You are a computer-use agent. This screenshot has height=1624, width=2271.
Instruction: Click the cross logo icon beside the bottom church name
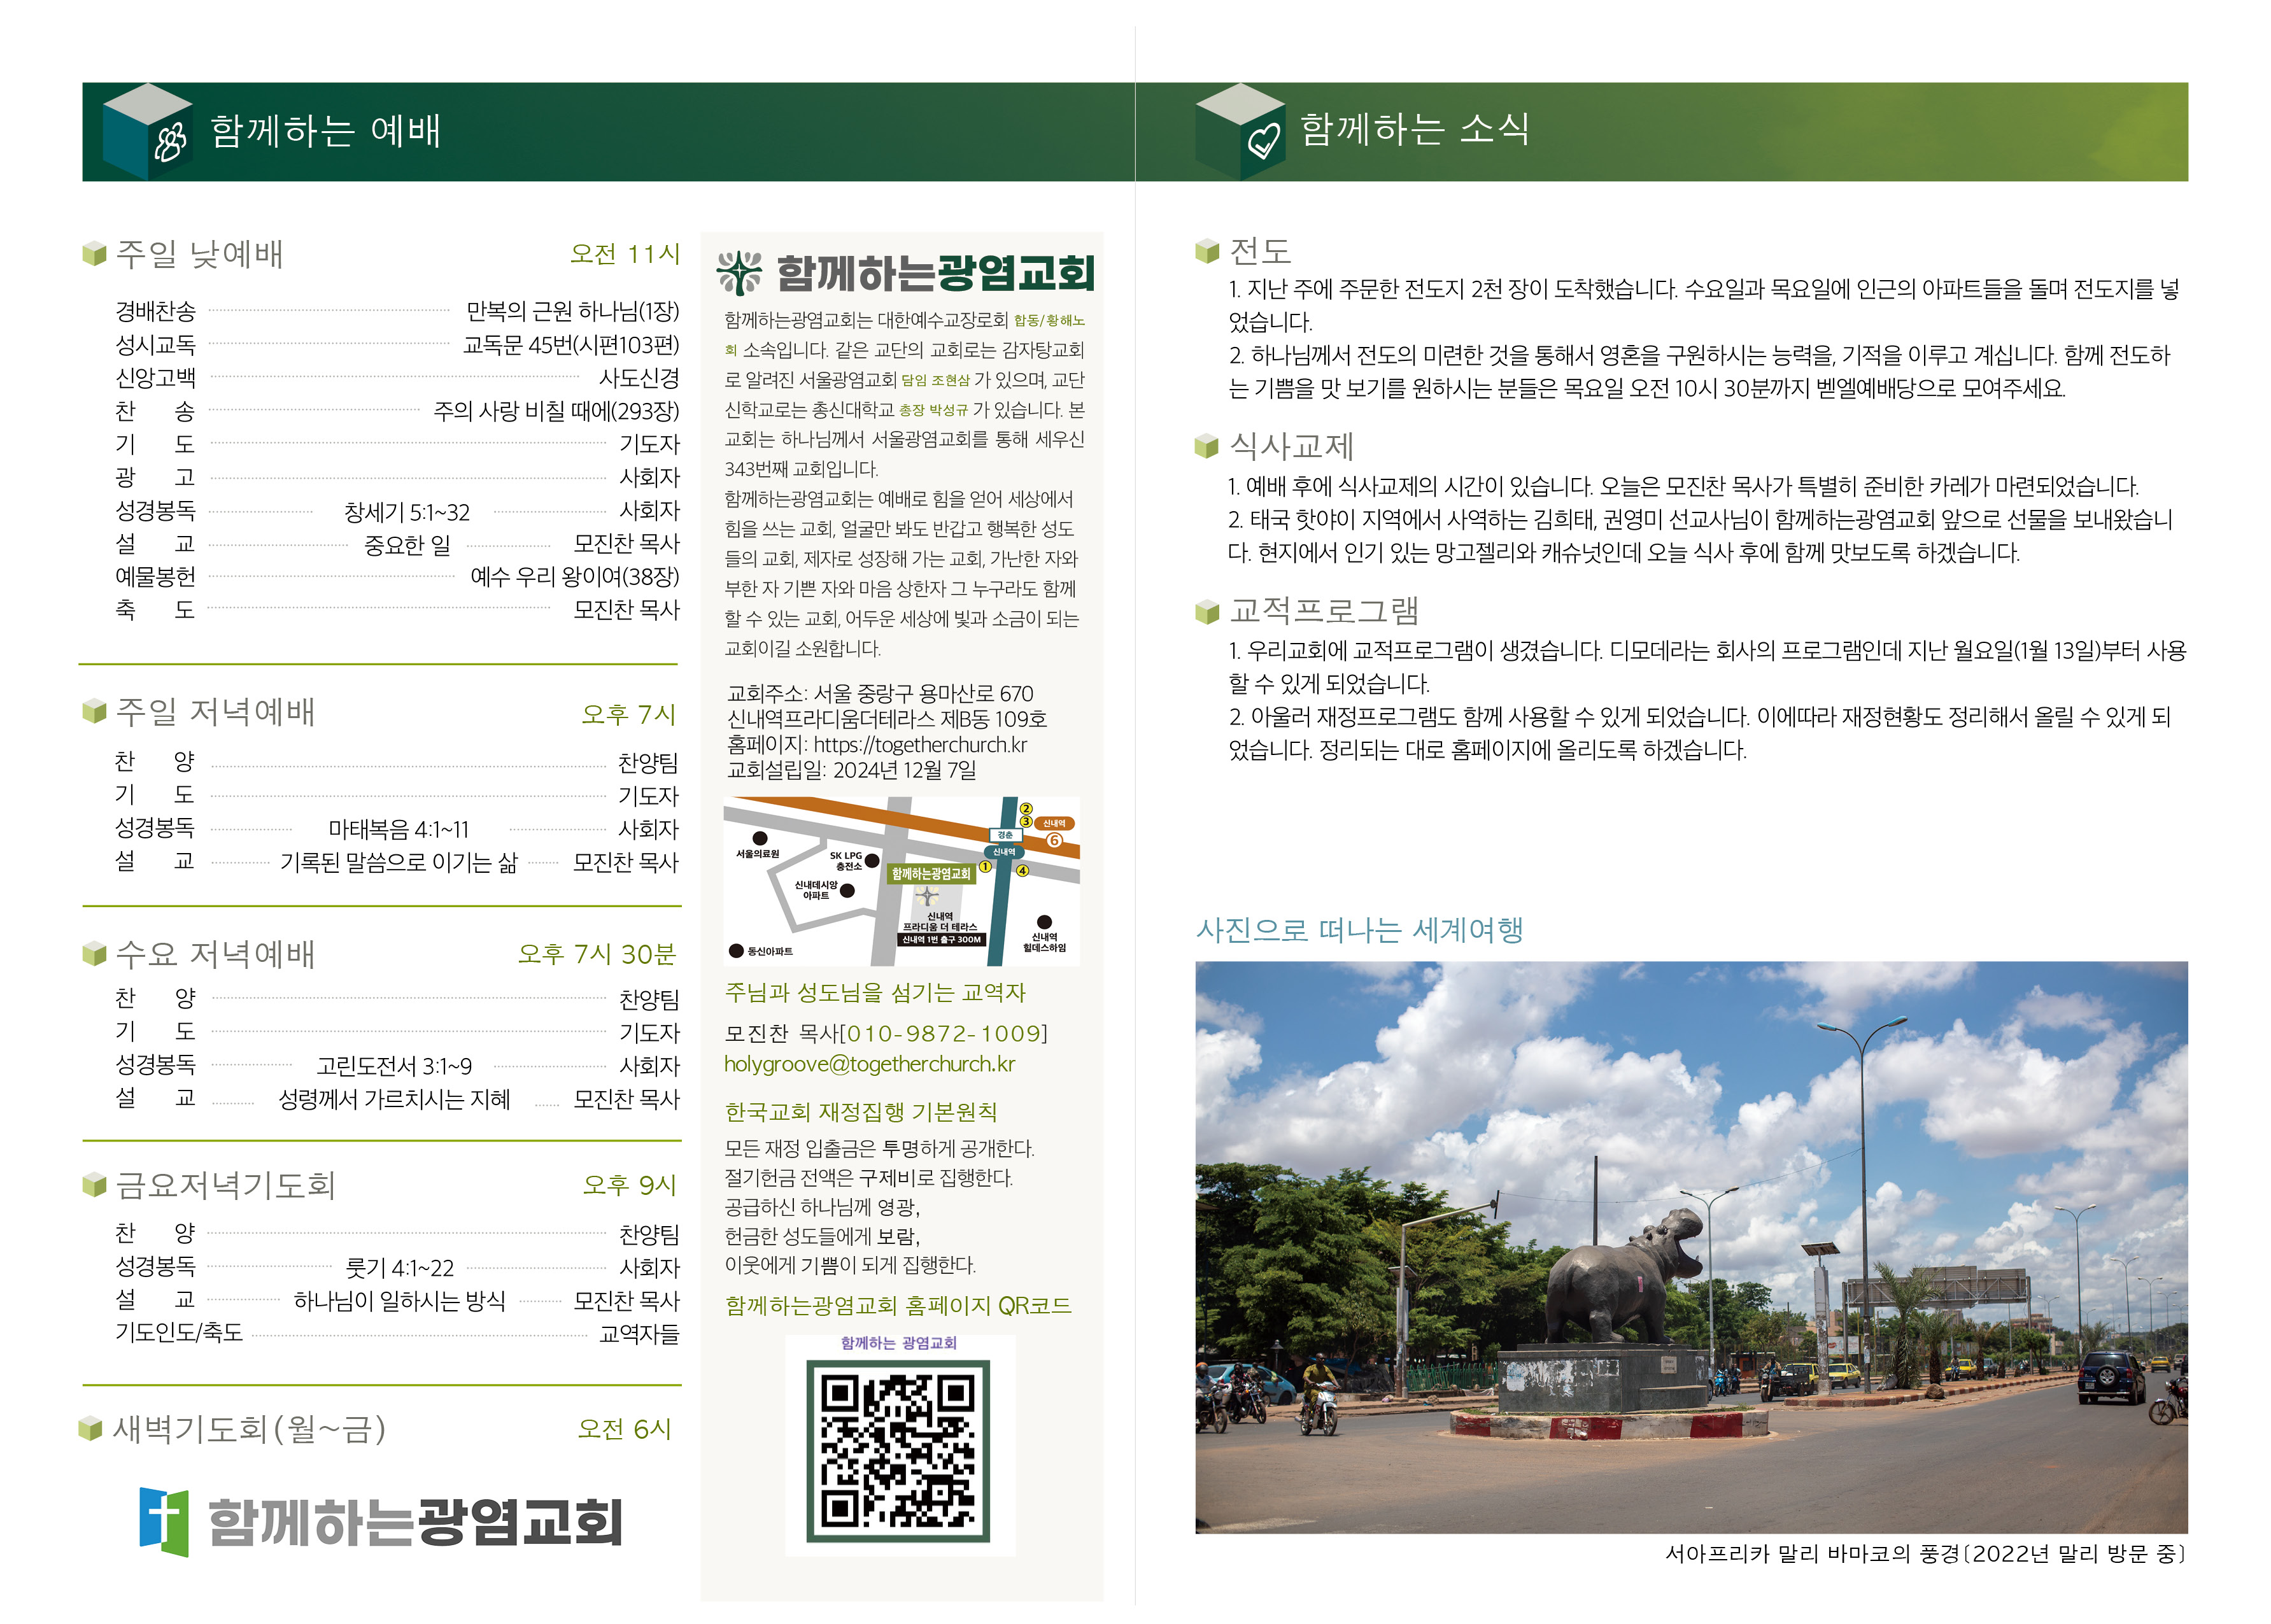[x=163, y=1521]
